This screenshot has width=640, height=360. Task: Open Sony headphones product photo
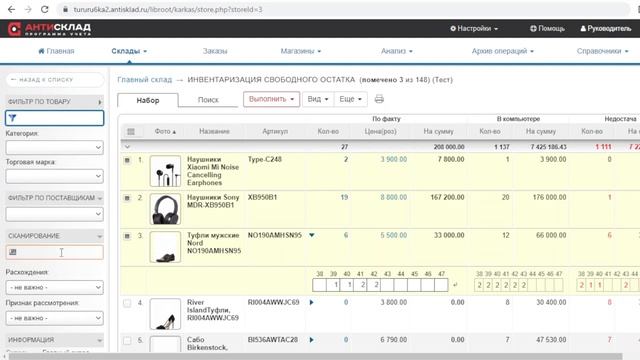pyautogui.click(x=165, y=209)
